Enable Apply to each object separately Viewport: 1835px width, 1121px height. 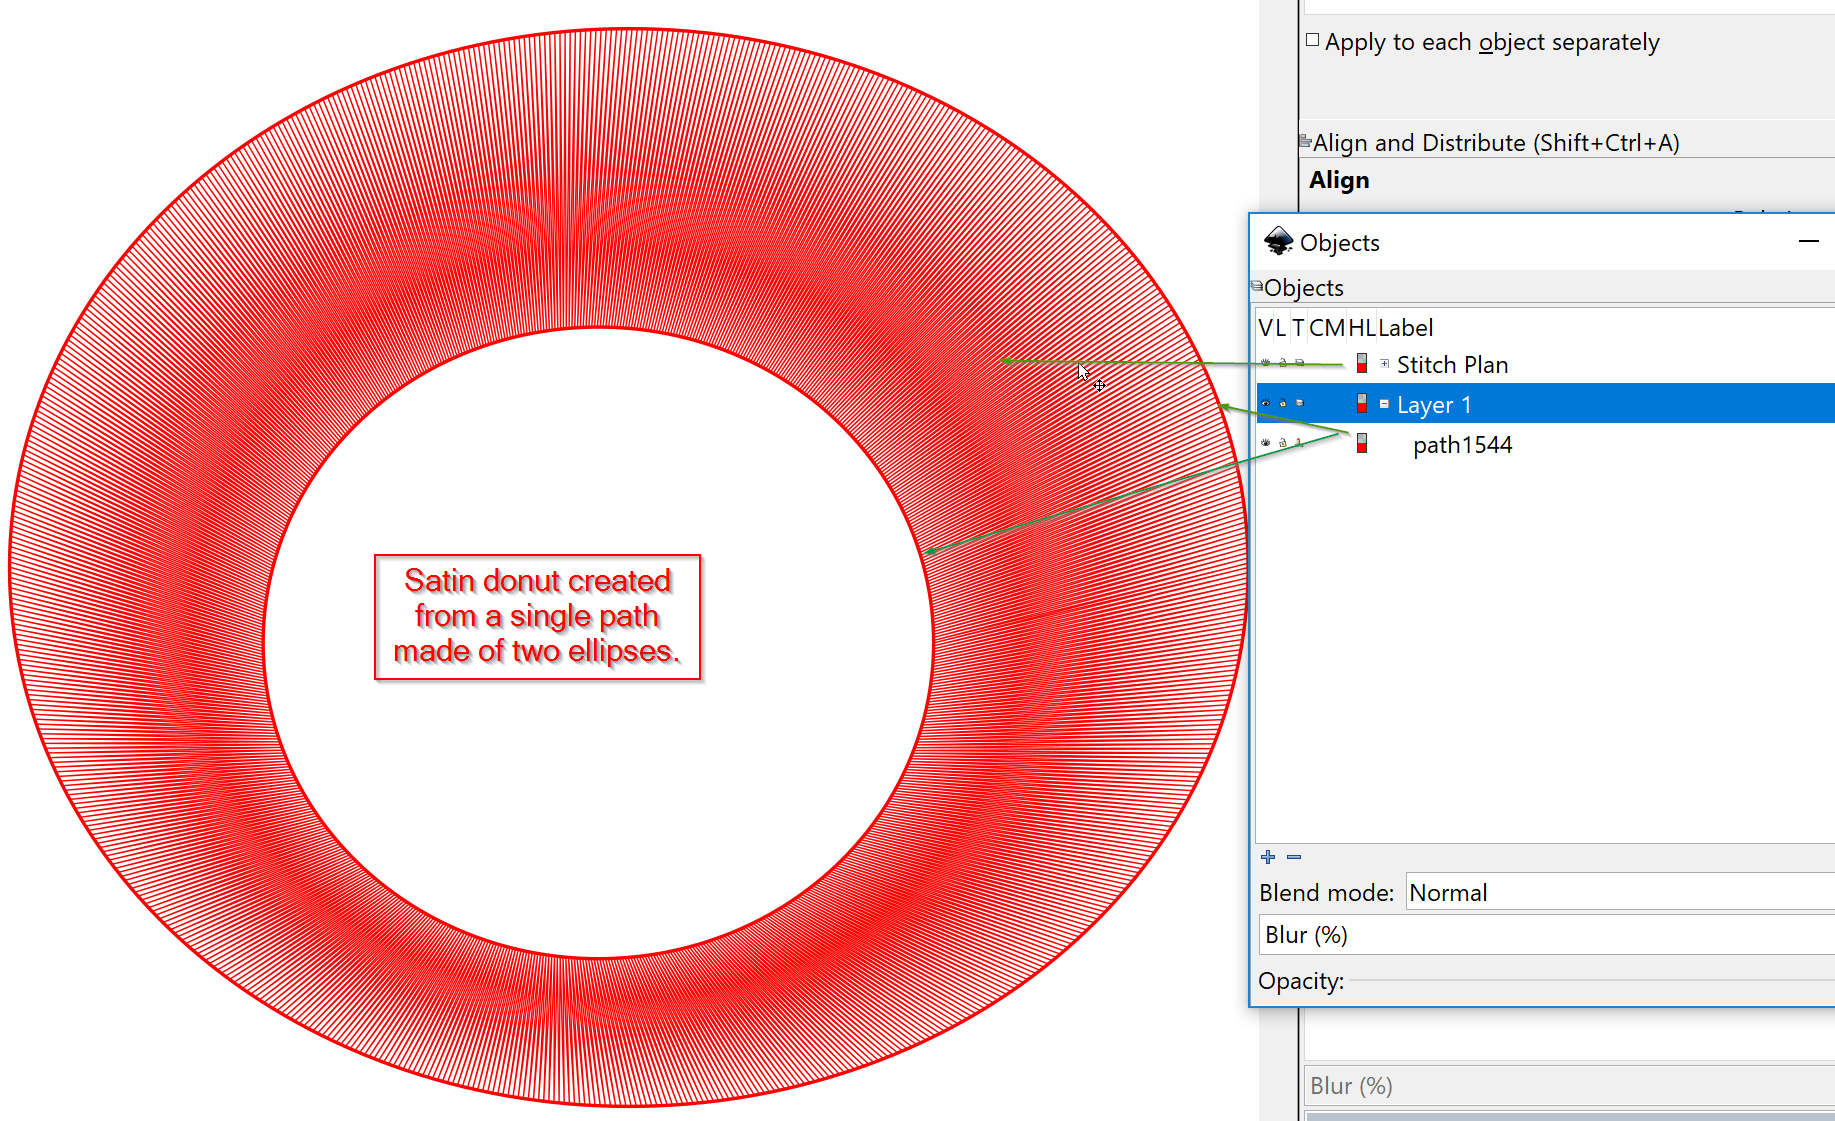pyautogui.click(x=1313, y=41)
